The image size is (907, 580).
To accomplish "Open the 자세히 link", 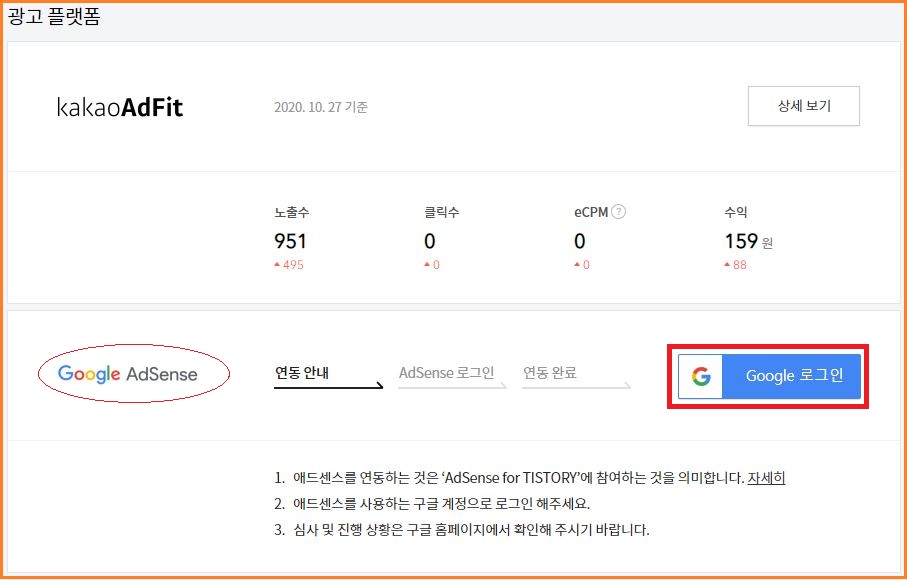I will click(766, 478).
